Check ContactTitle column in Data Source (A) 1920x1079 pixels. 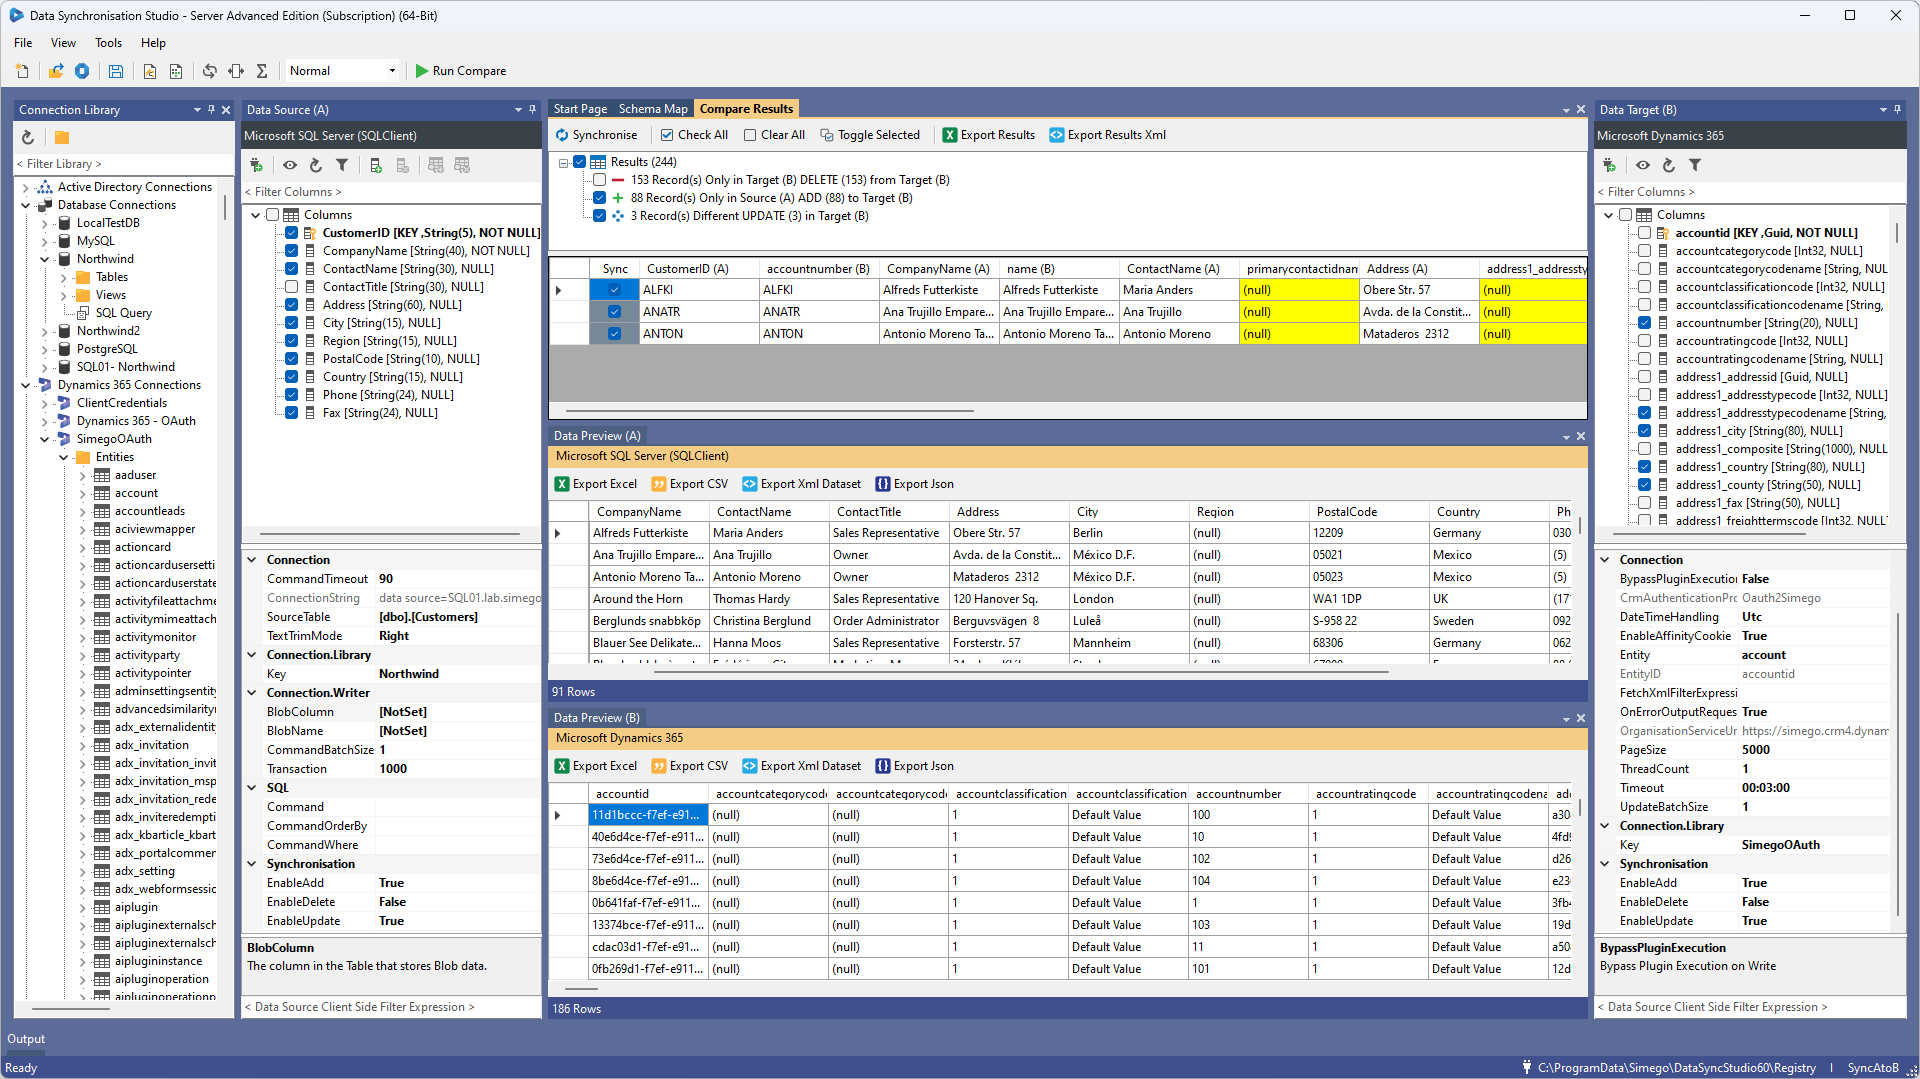click(x=292, y=287)
